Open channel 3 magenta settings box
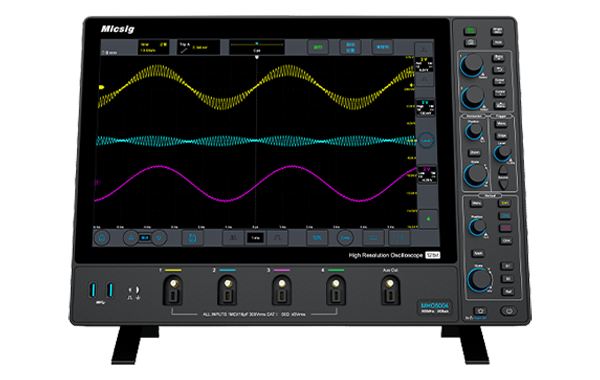This screenshot has height=380, width=600. point(426,175)
